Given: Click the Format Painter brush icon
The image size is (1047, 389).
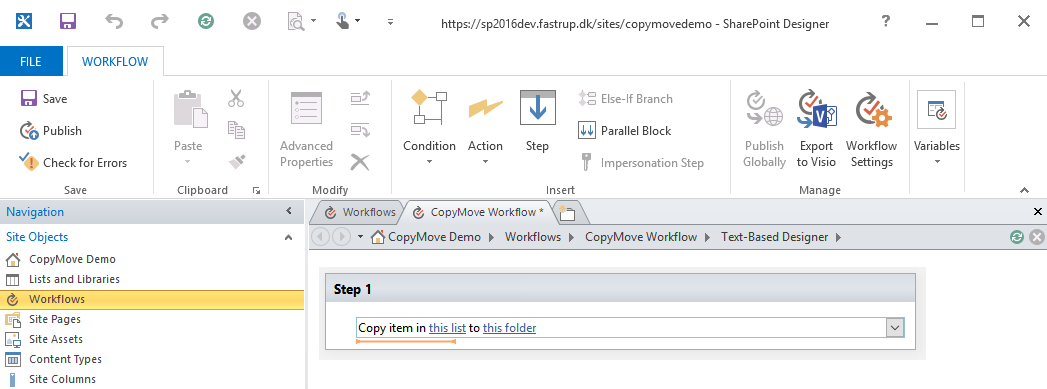Looking at the screenshot, I should (236, 161).
